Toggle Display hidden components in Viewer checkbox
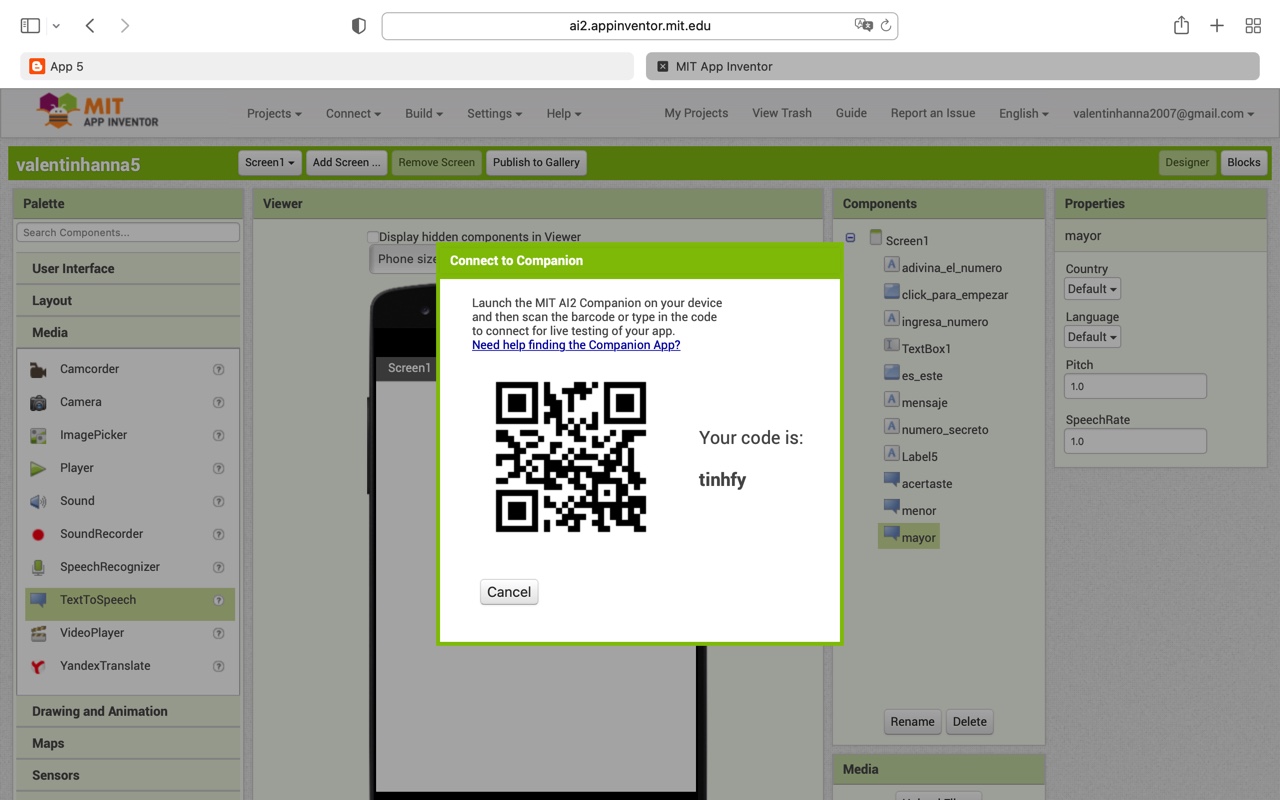Image resolution: width=1280 pixels, height=800 pixels. tap(373, 237)
